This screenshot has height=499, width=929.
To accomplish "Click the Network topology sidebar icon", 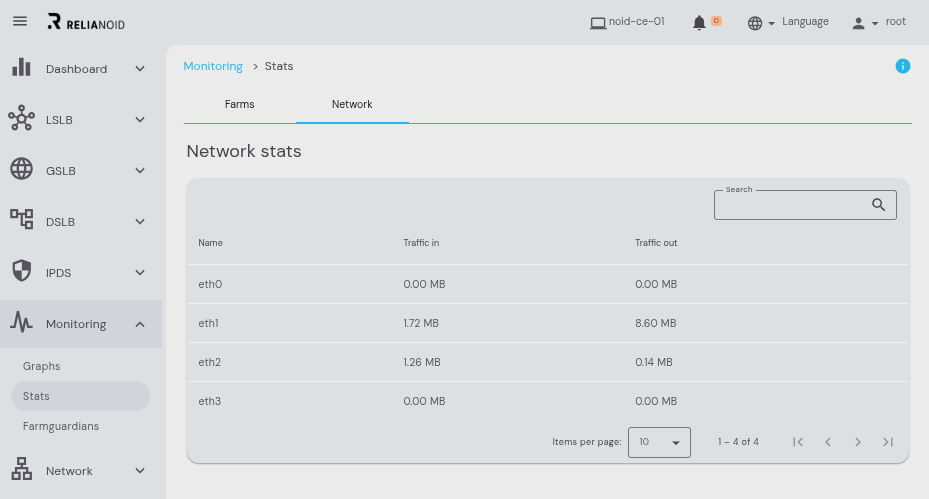I will (21, 469).
